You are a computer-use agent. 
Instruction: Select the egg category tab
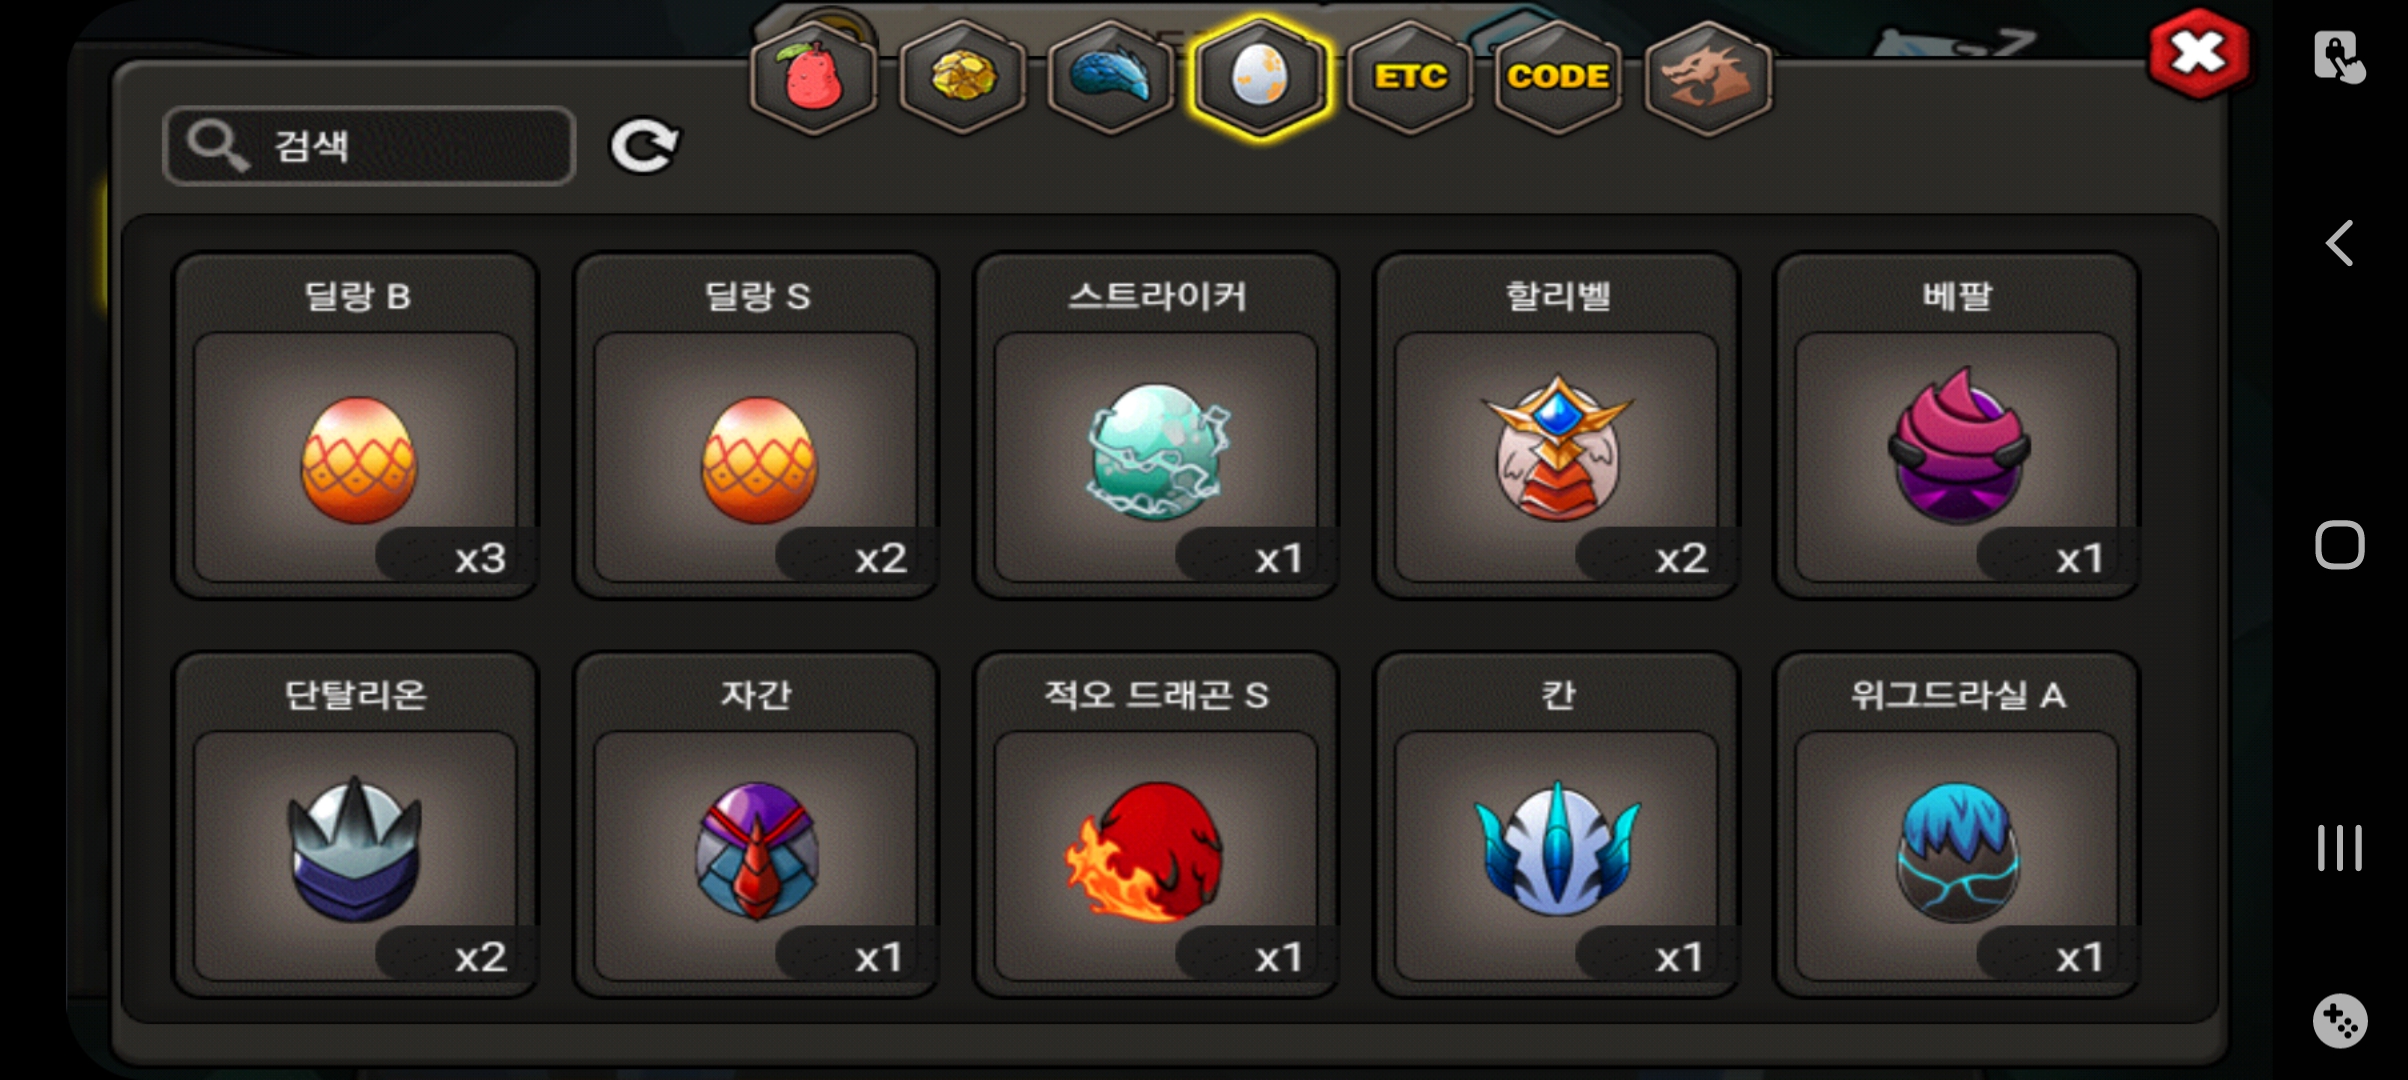(1260, 77)
